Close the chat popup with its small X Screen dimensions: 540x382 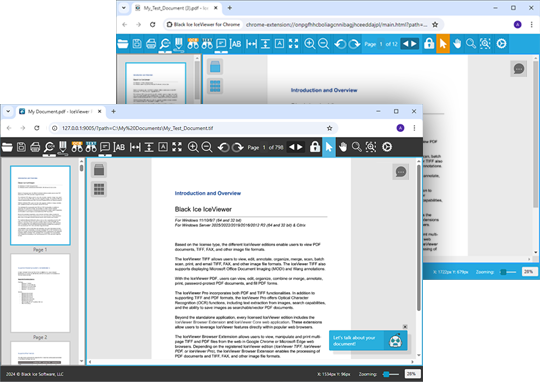tap(405, 327)
